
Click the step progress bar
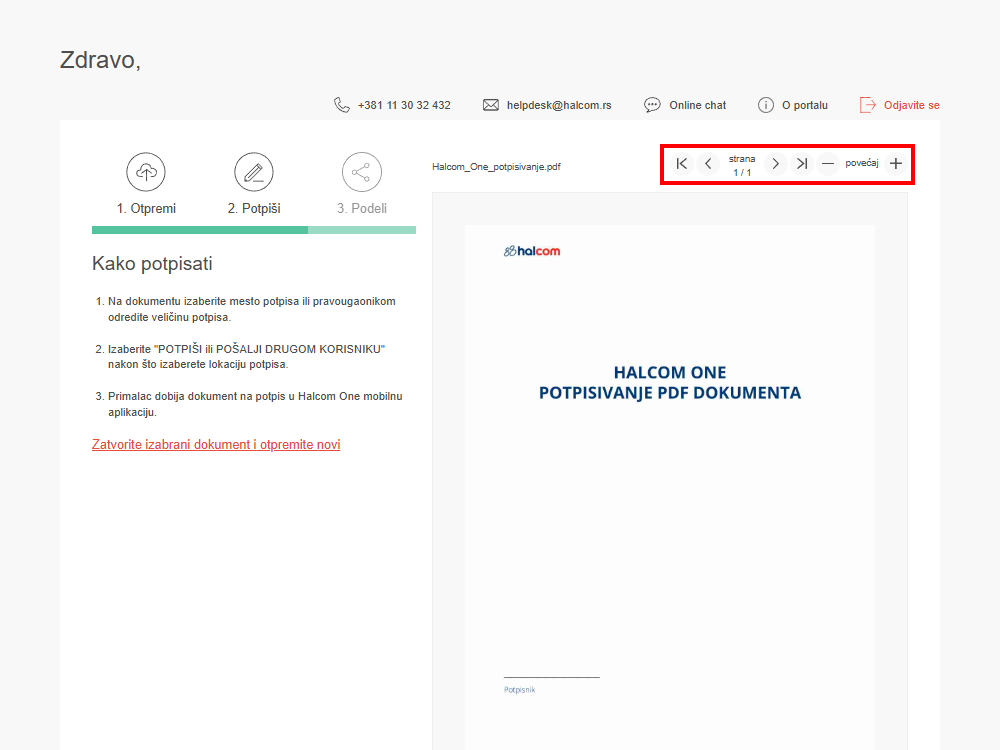point(254,230)
